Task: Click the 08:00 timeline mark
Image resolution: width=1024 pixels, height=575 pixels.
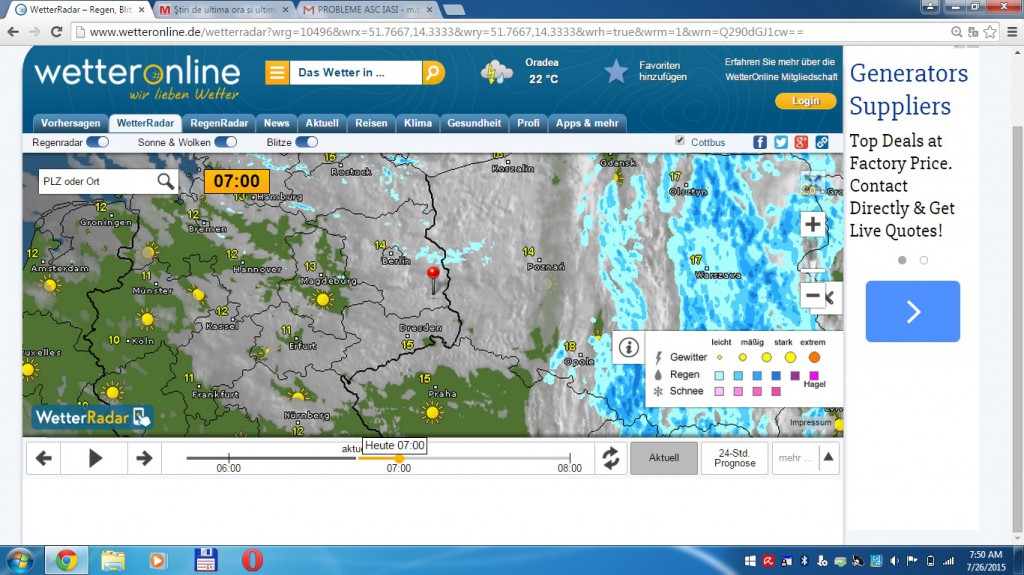Action: click(569, 468)
